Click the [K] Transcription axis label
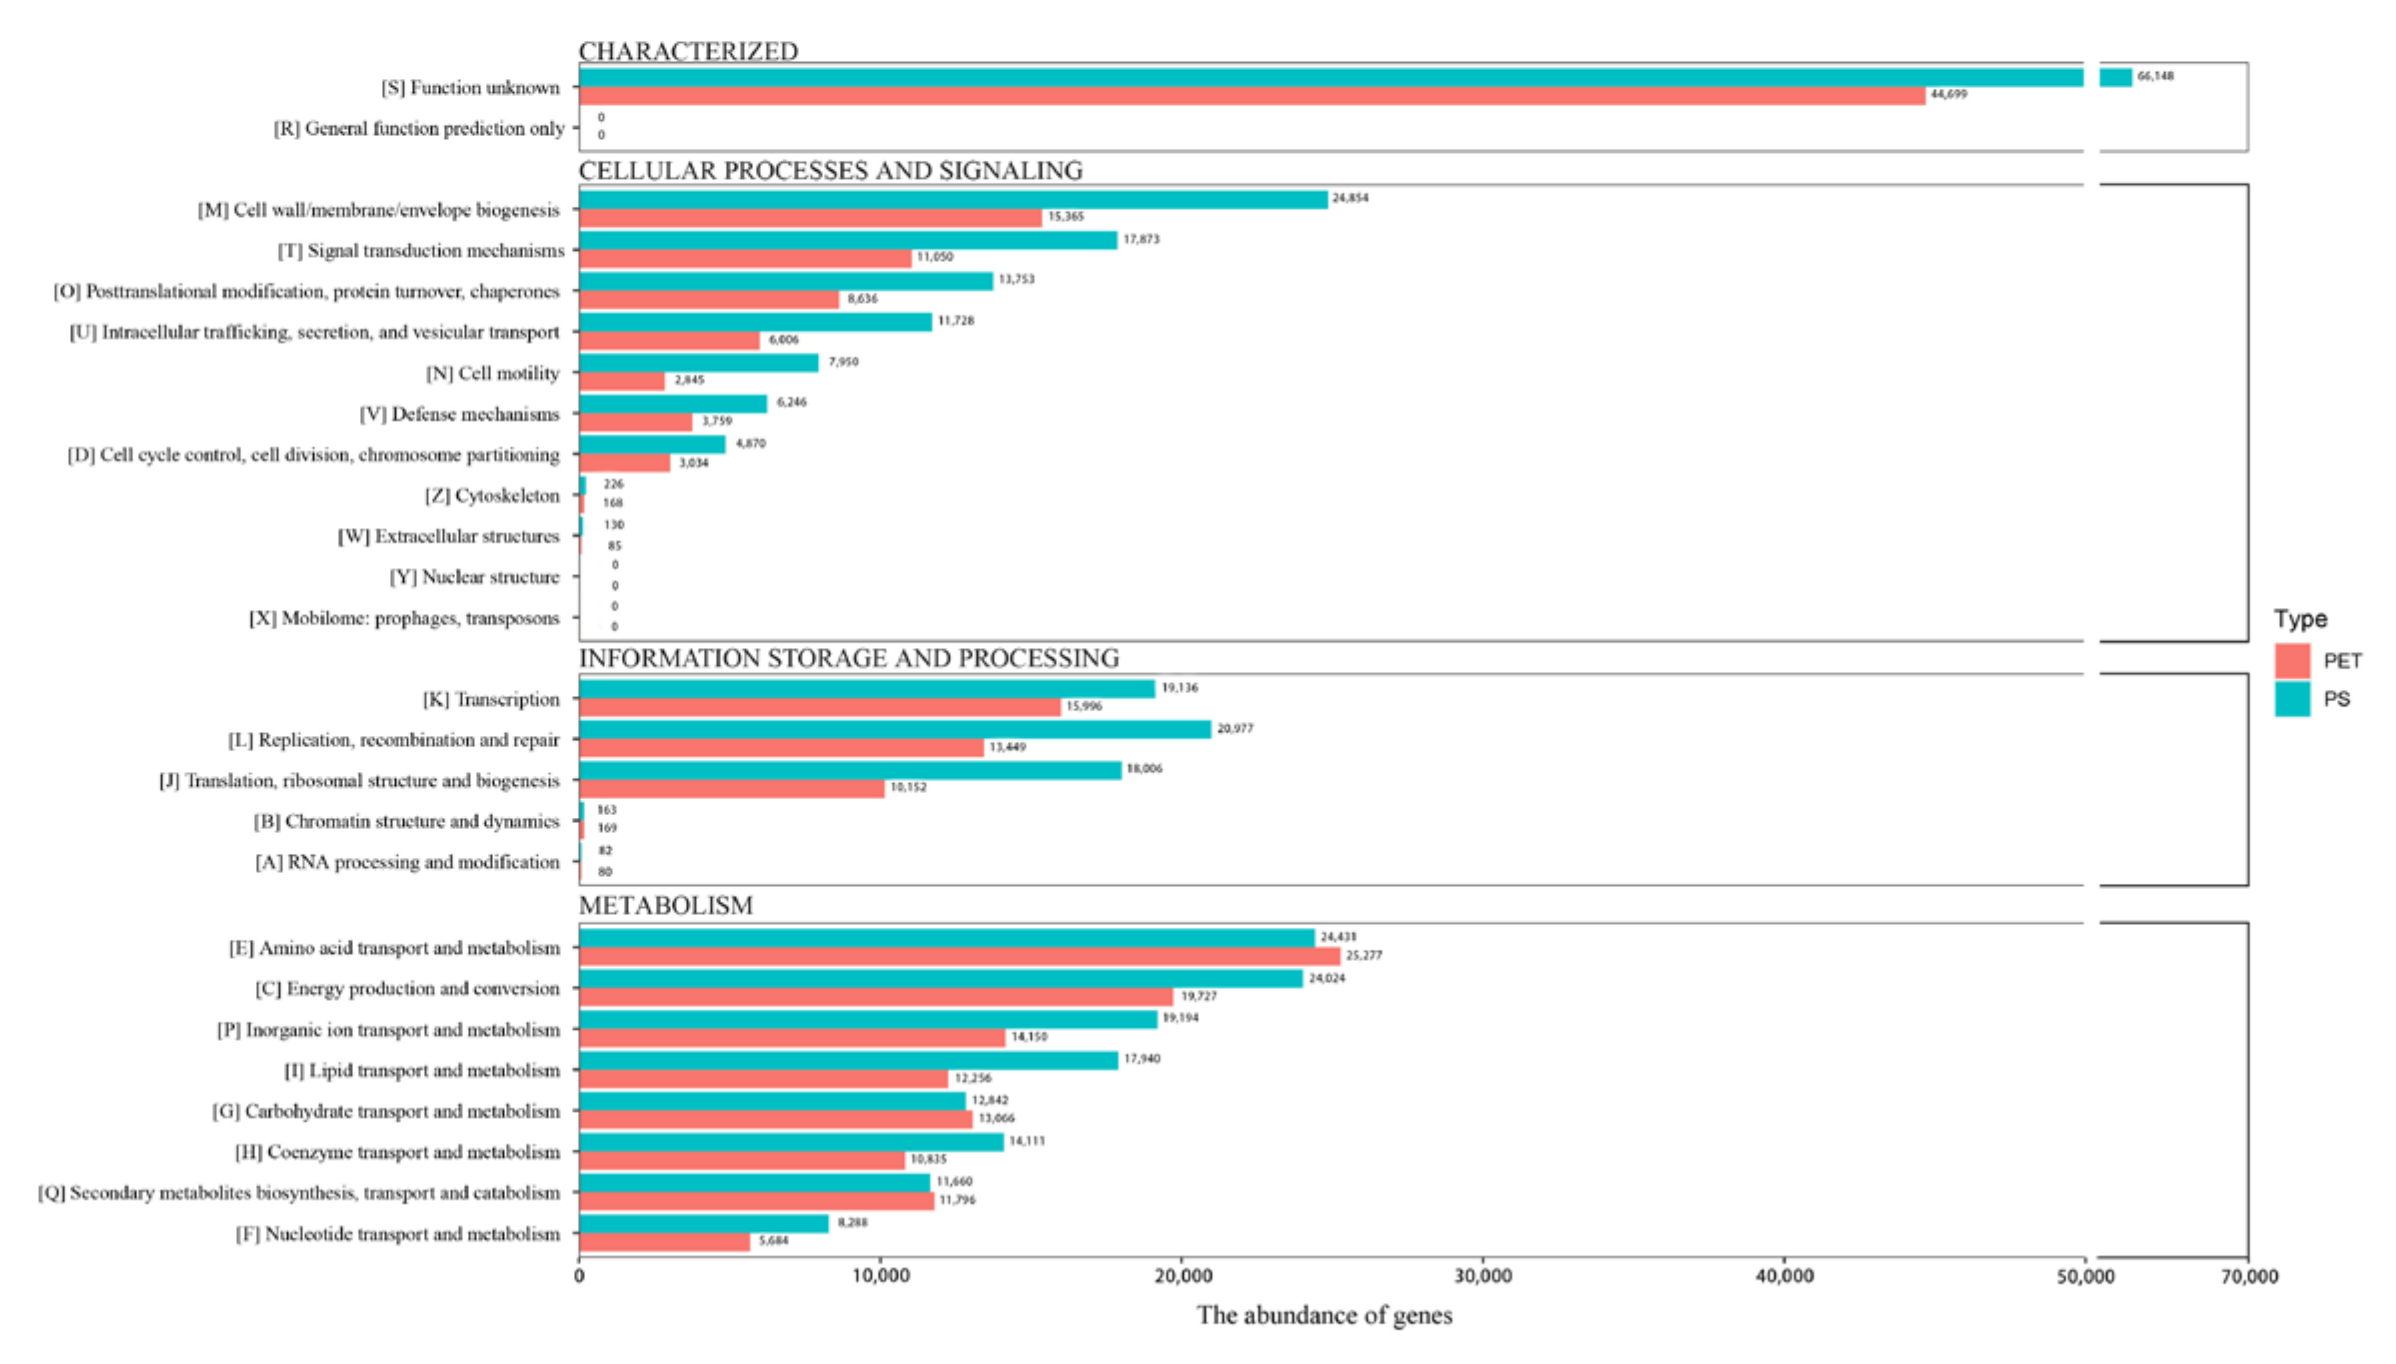 491,699
